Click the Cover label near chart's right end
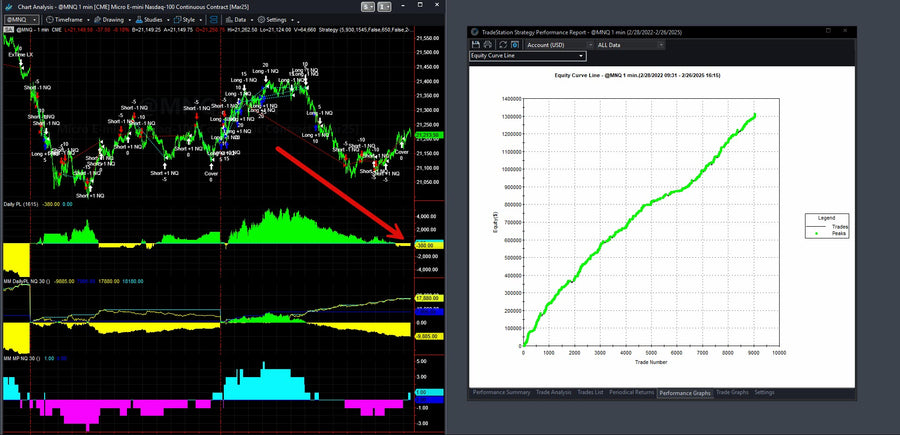 [402, 152]
